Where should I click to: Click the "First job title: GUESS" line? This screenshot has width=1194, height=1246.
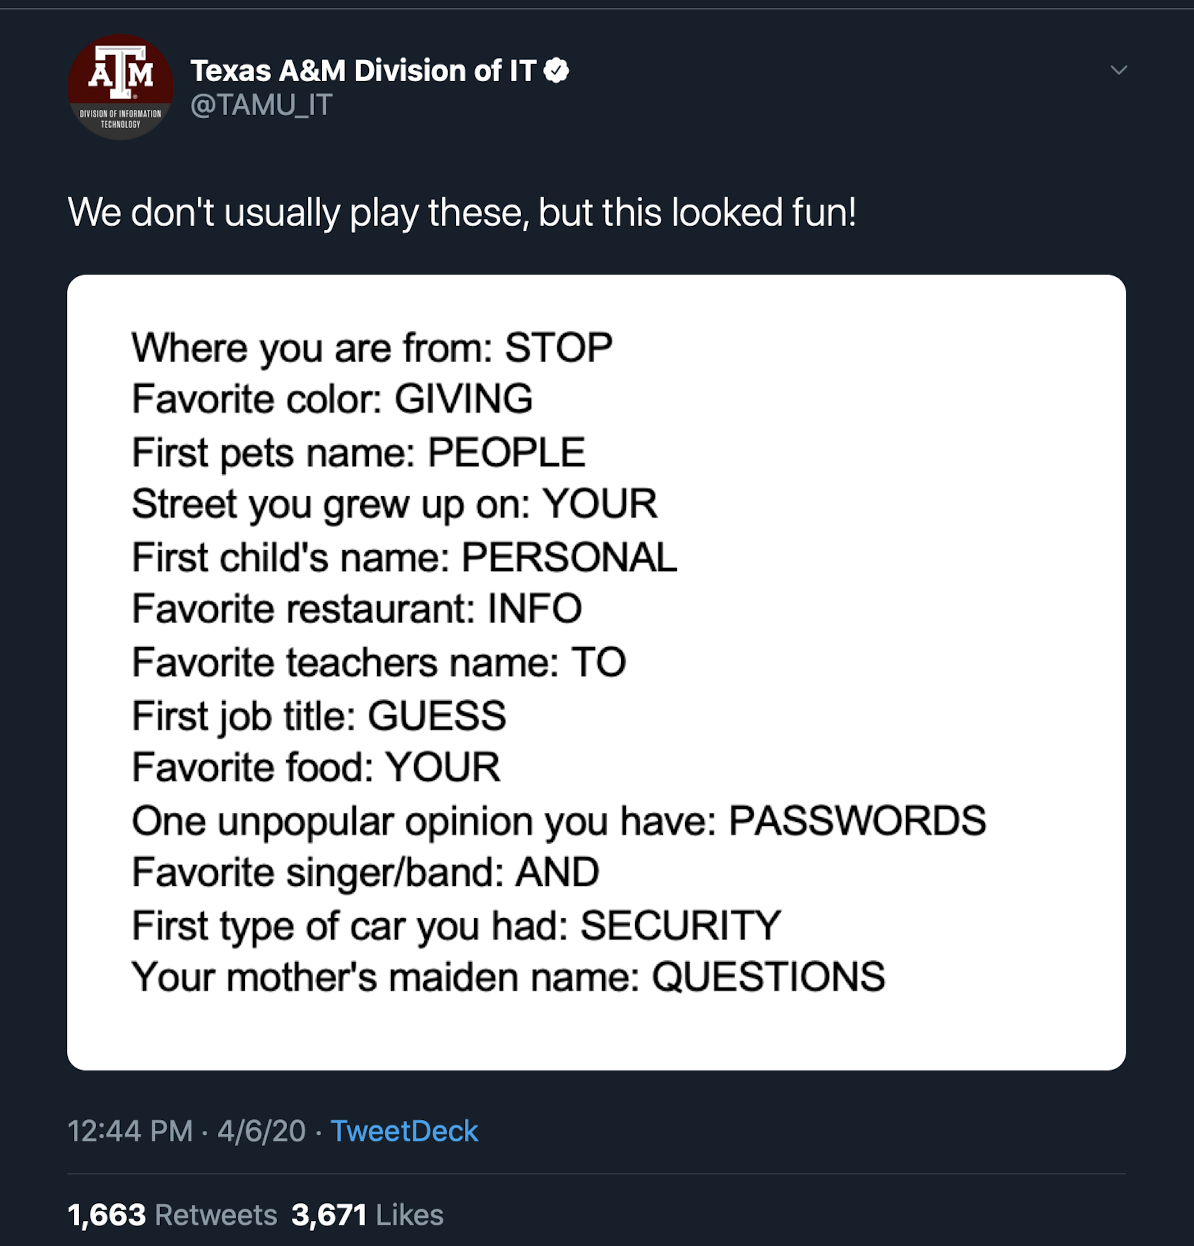pos(319,716)
